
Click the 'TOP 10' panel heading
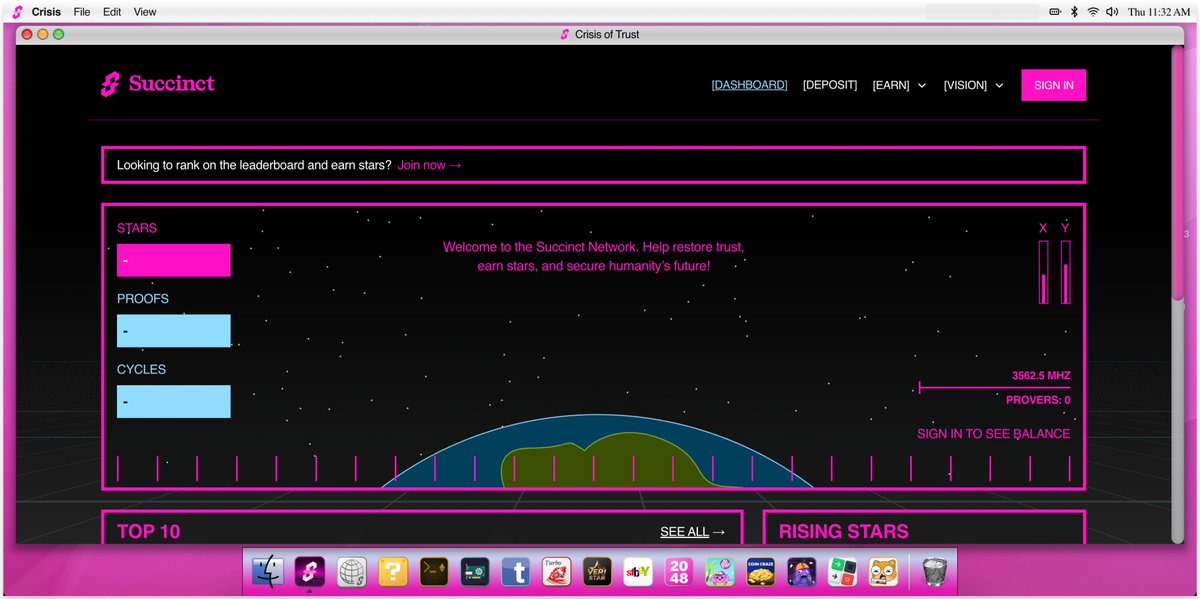point(149,532)
